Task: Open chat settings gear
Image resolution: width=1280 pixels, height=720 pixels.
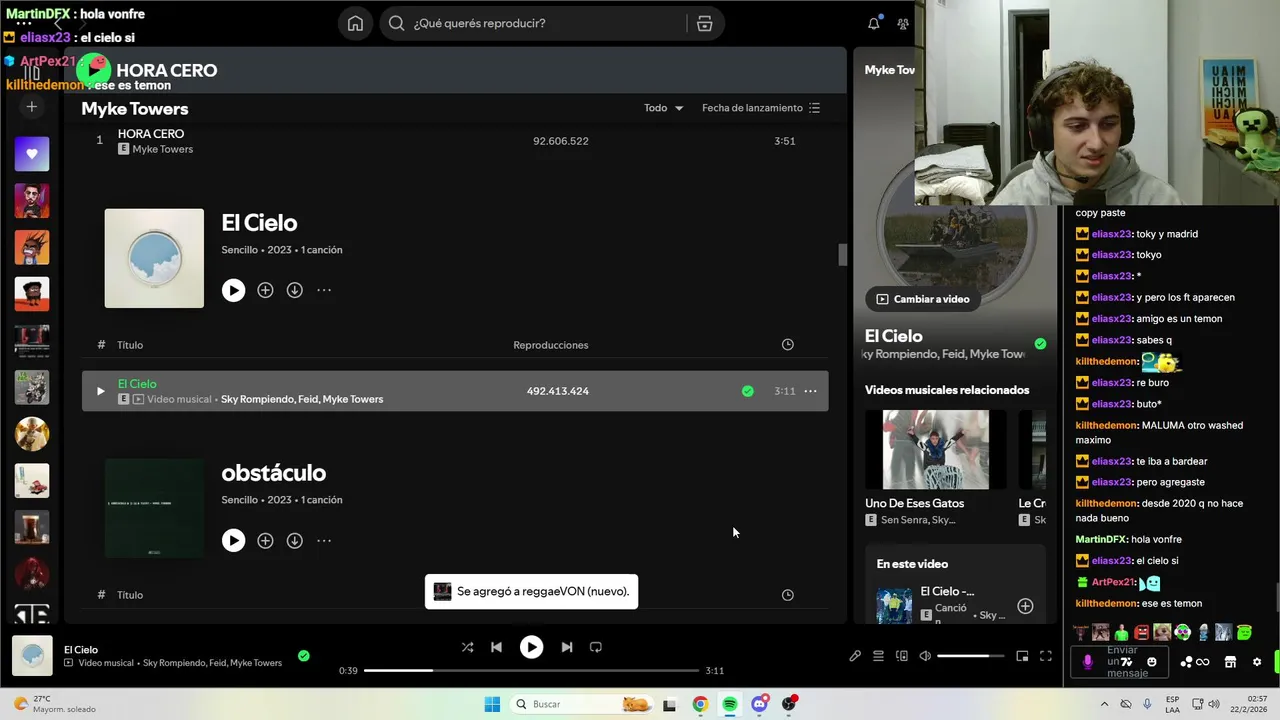Action: click(1257, 662)
